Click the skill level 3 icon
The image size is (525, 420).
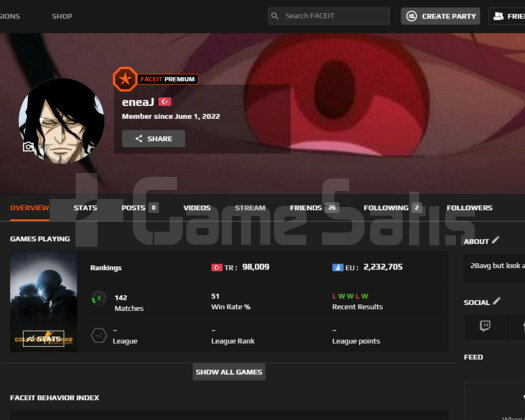click(x=98, y=298)
